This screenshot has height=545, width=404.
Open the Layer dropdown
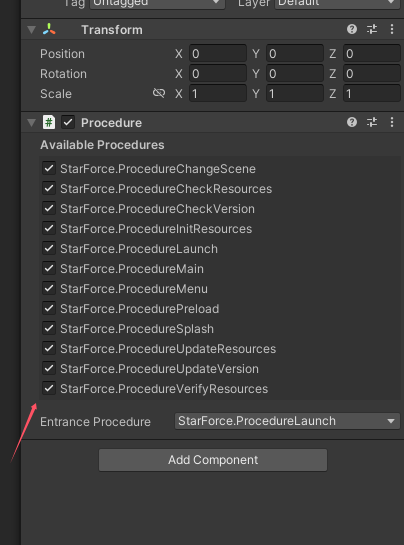click(337, 3)
